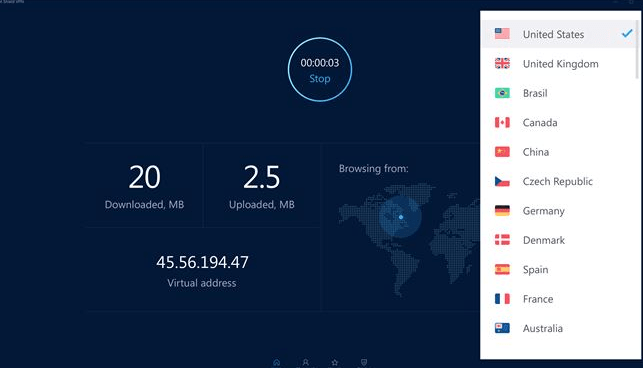
Task: Pick Brasil in the country list
Action: click(x=559, y=93)
